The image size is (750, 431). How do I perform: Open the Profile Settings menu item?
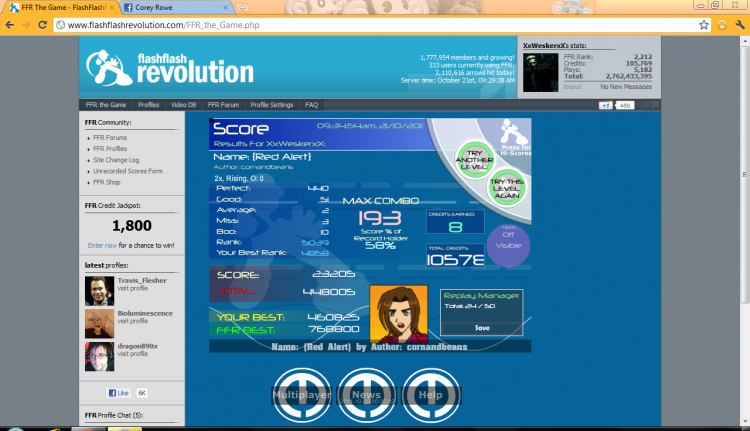click(x=272, y=105)
